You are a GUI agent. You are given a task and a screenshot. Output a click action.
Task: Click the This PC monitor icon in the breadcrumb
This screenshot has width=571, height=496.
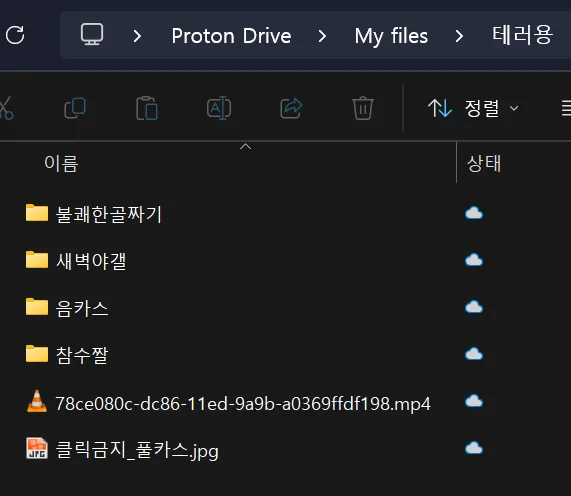click(92, 35)
